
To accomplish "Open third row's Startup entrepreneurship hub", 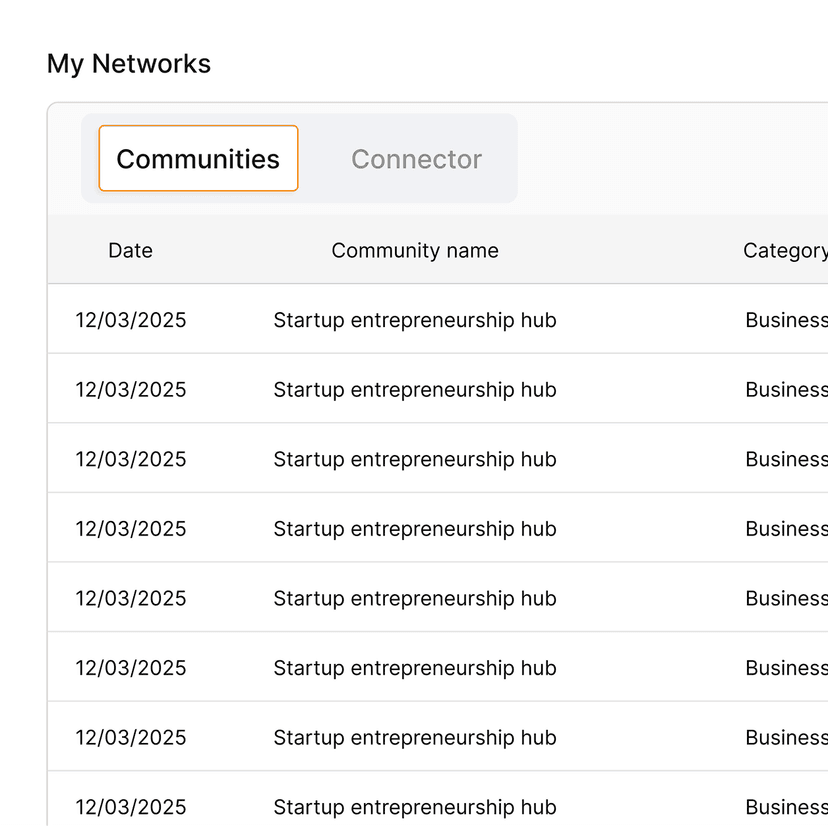I will point(415,459).
